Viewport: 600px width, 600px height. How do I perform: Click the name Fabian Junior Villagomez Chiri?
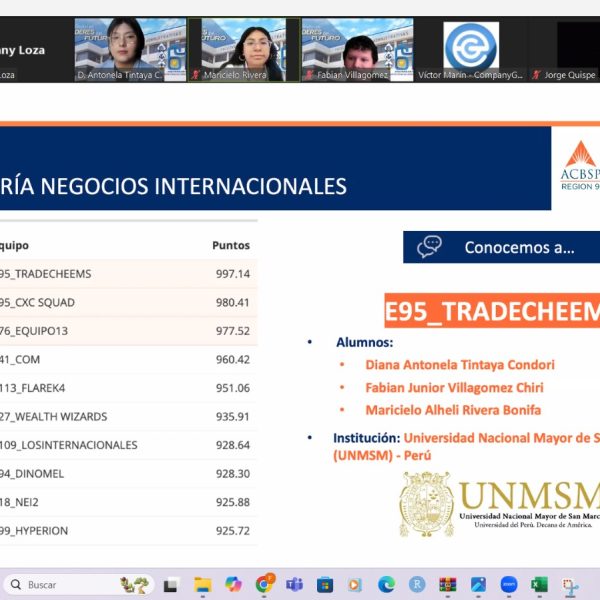(454, 388)
